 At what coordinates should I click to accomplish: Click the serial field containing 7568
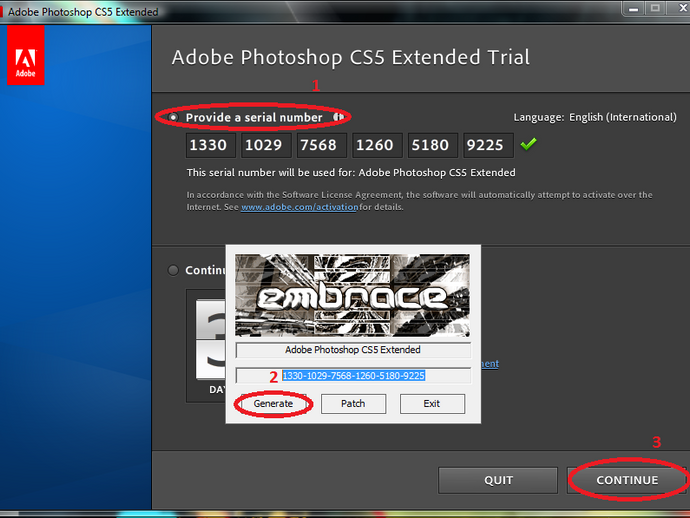click(322, 145)
